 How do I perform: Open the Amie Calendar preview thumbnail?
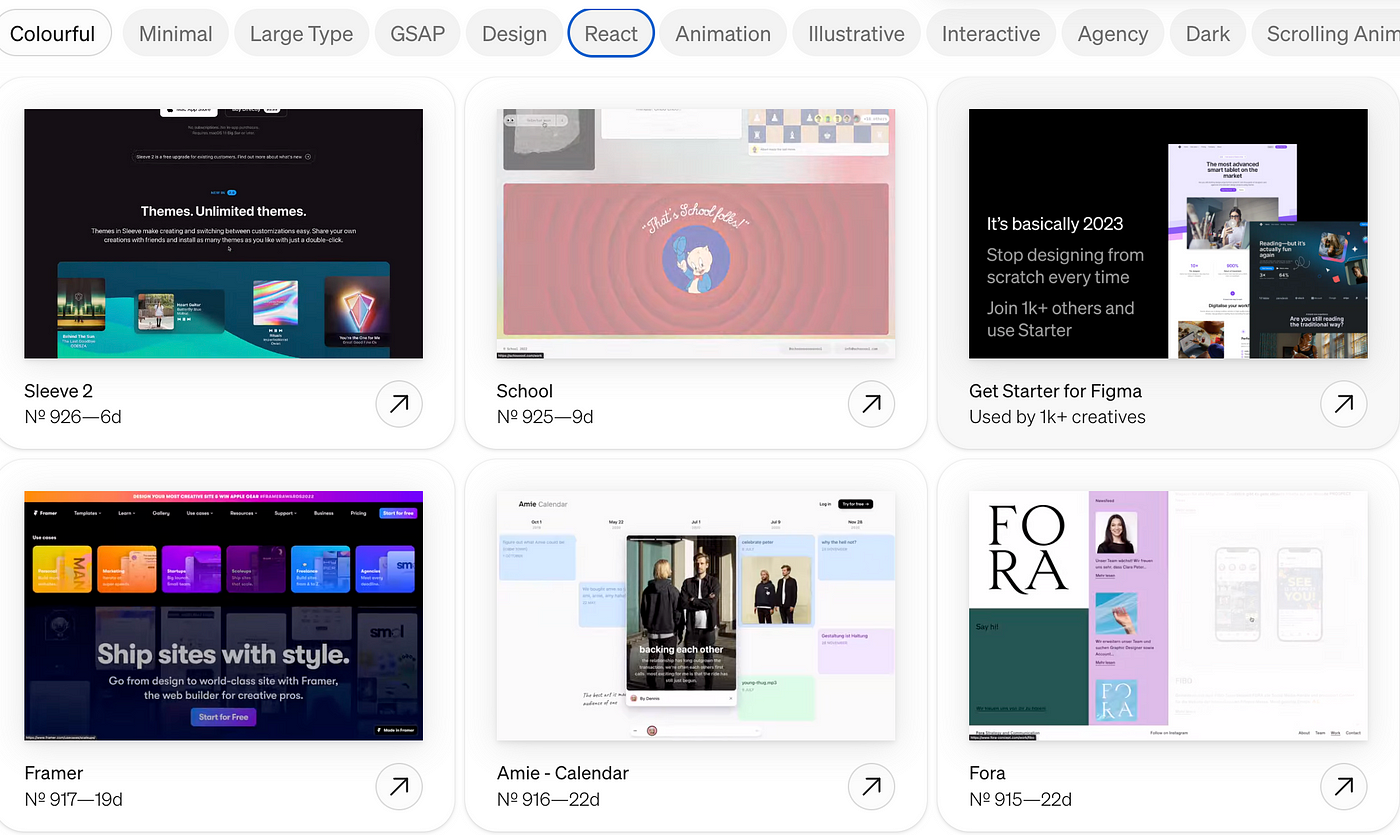(x=696, y=616)
